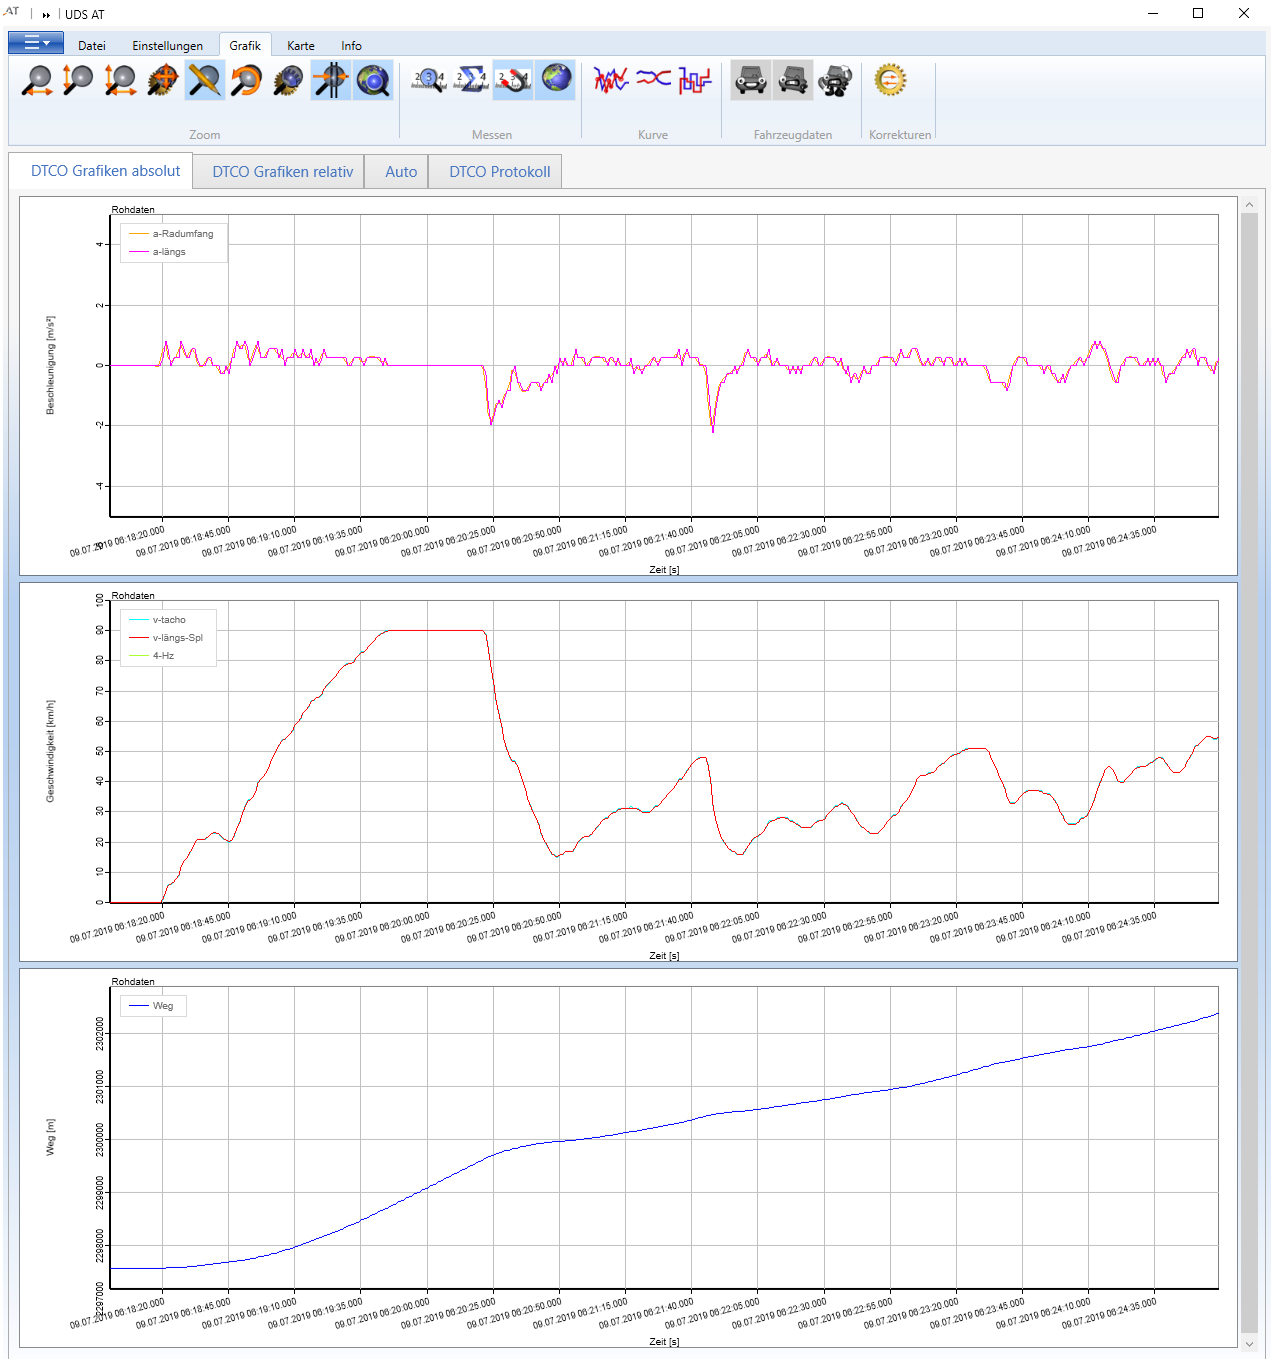The width and height of the screenshot is (1273, 1359).
Task: Open the Einstellungen ribbon tab
Action: (x=167, y=46)
